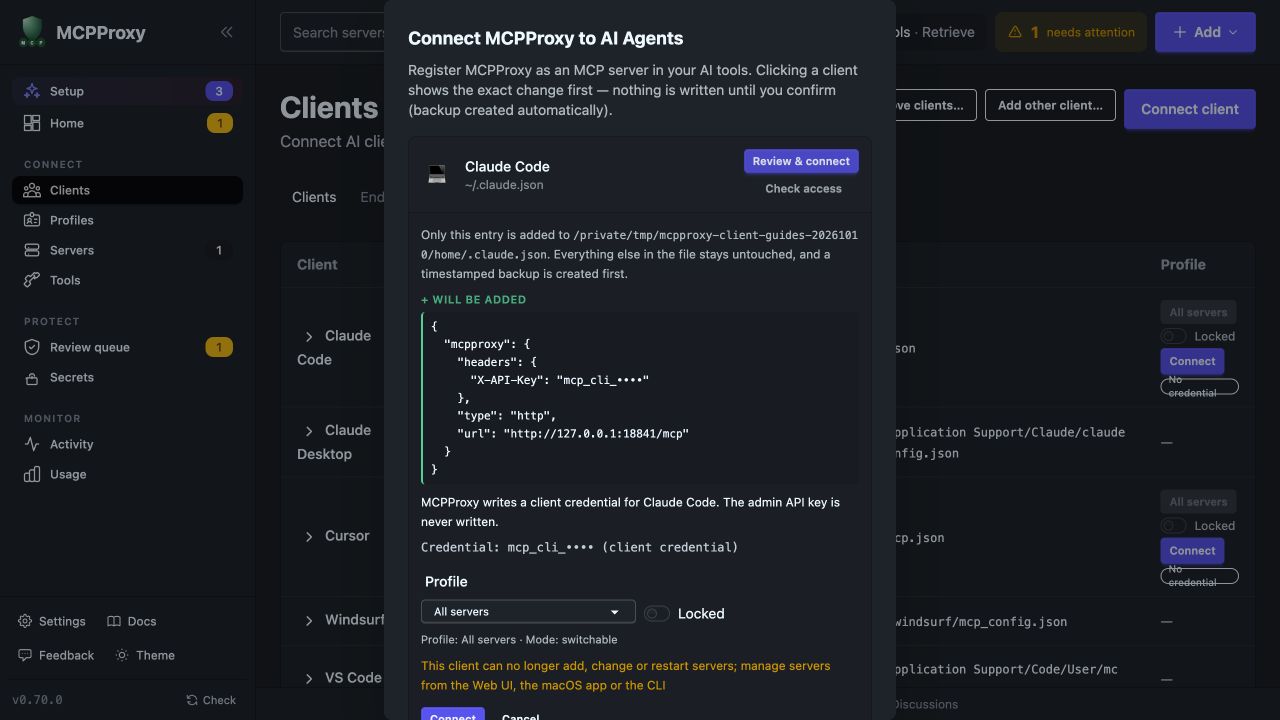Image resolution: width=1280 pixels, height=720 pixels.
Task: Switch to the Clients tab
Action: tap(314, 197)
